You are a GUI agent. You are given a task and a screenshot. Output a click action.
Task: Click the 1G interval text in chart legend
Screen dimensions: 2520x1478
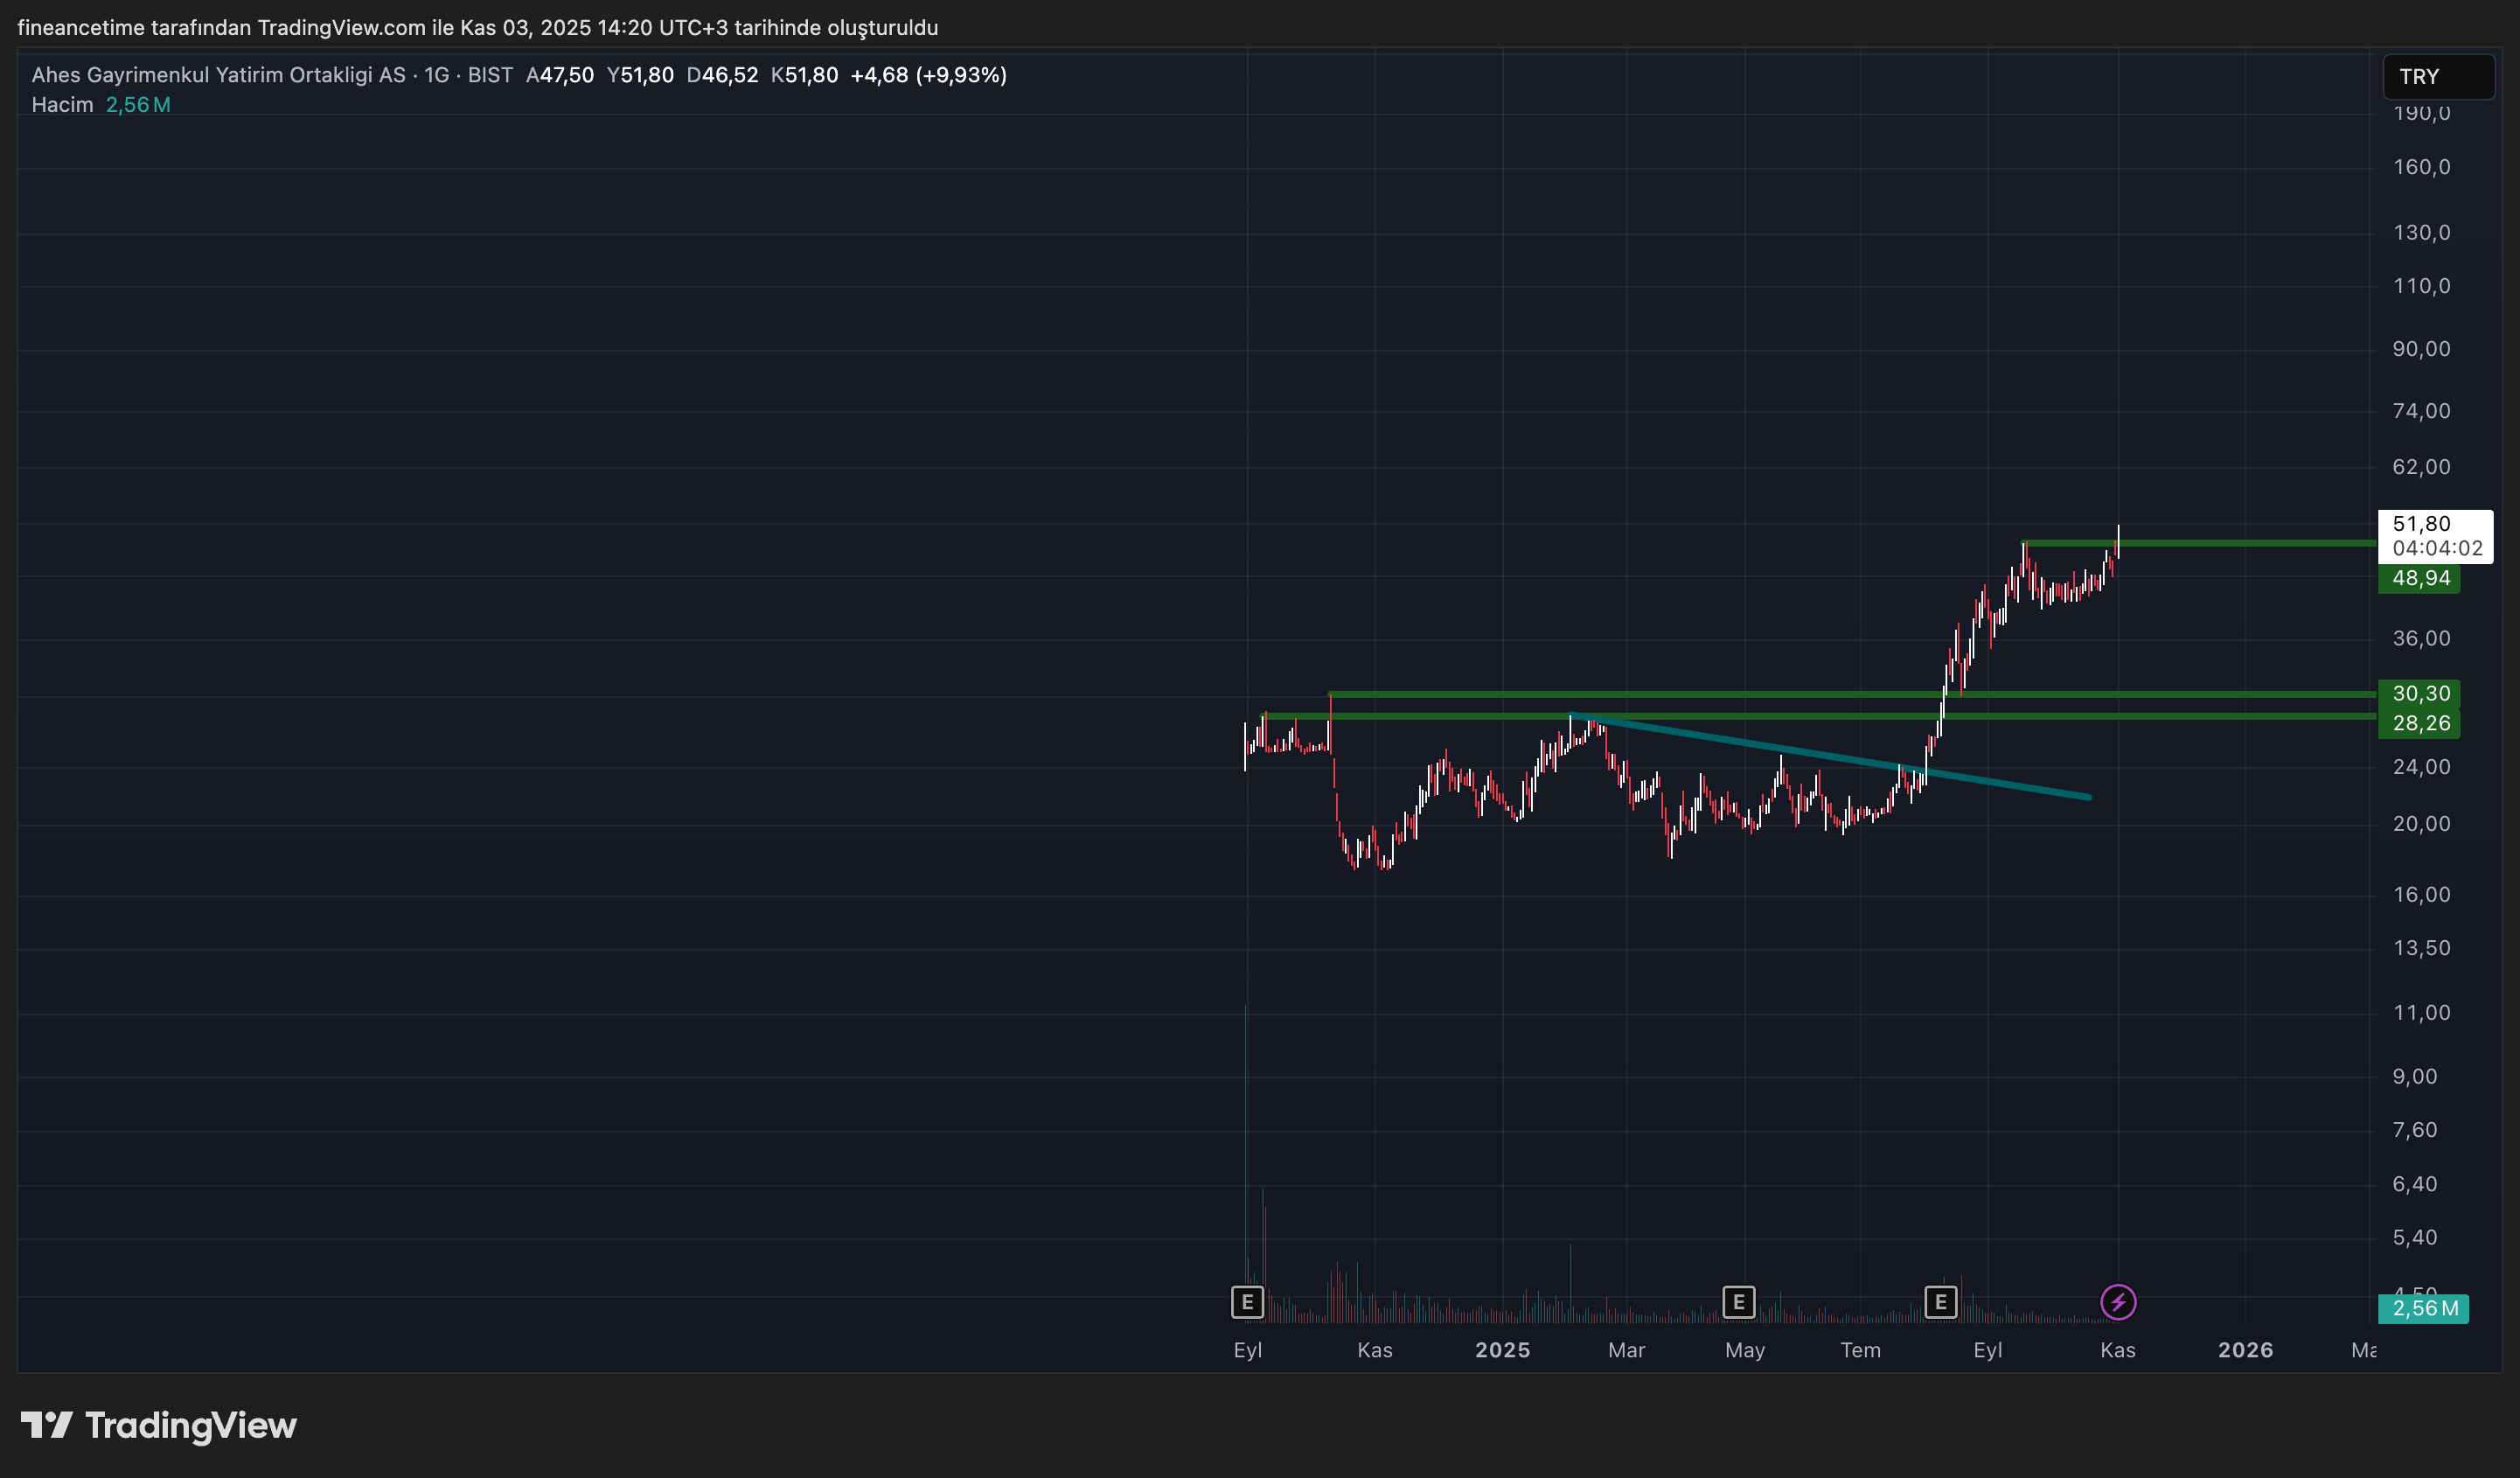(x=436, y=75)
